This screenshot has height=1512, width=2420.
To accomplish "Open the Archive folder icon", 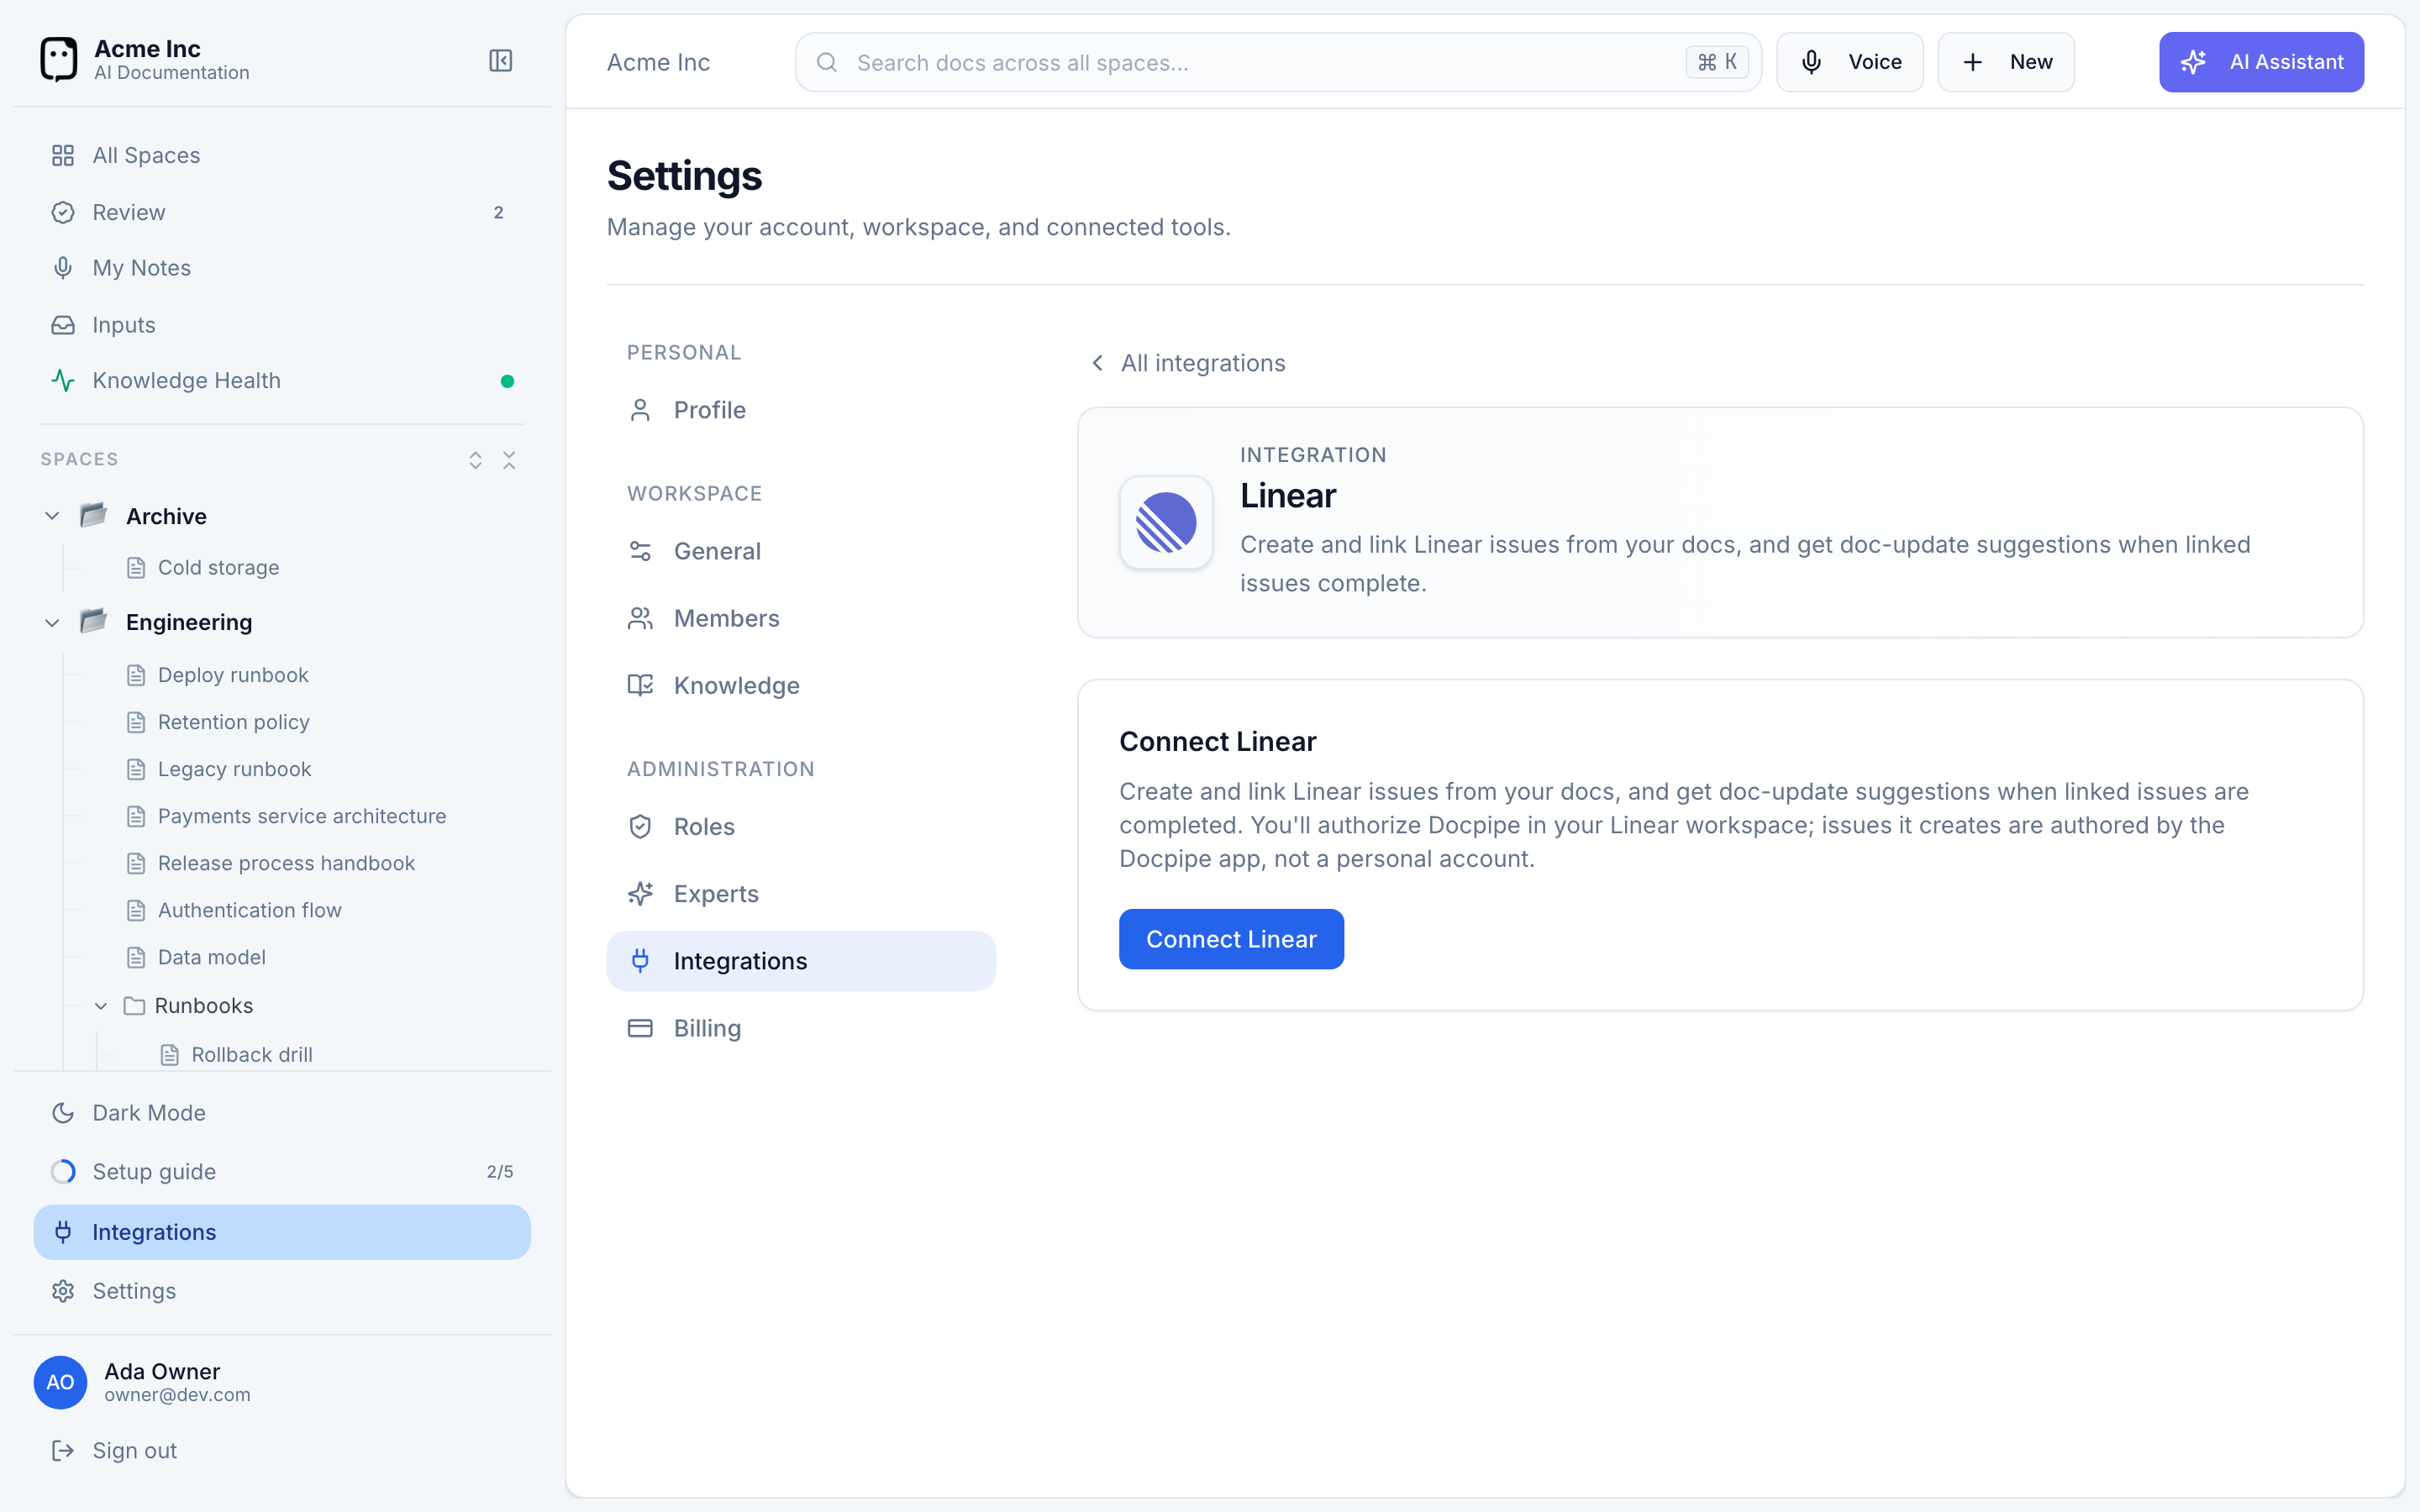I will 94,515.
